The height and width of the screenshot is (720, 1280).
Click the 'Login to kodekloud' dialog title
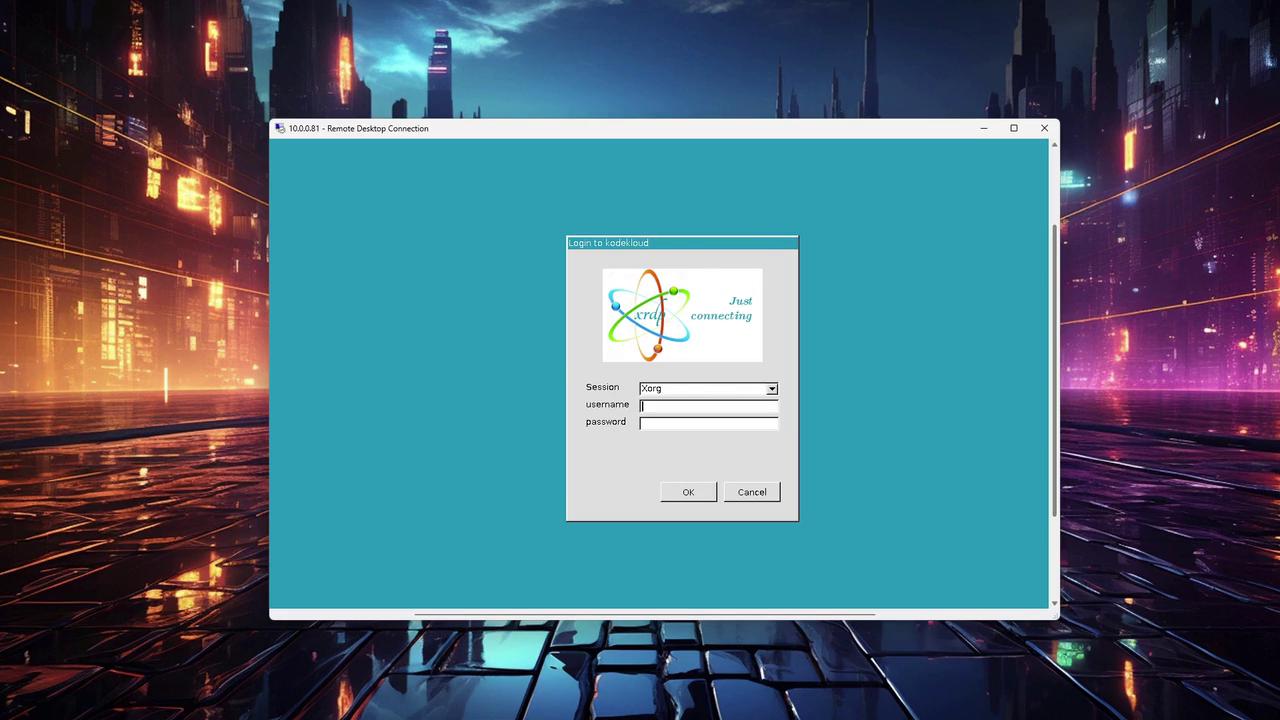coord(609,243)
